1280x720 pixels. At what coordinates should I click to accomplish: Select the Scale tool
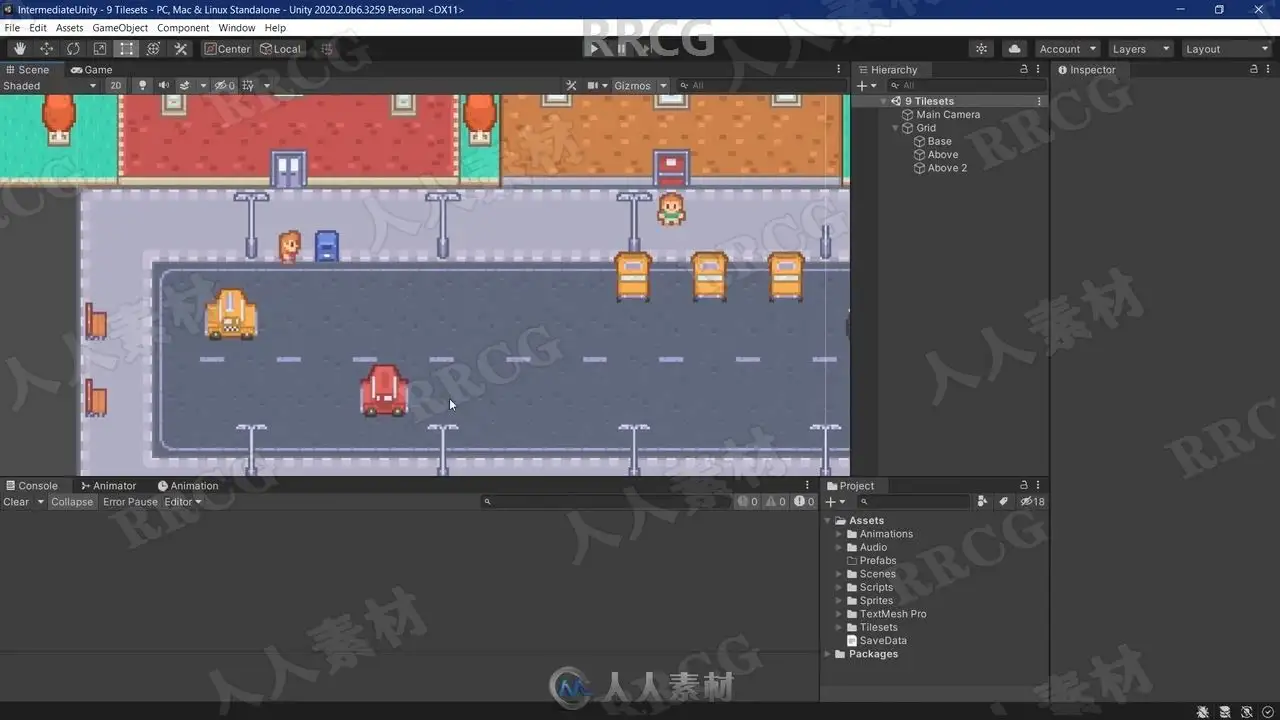100,49
